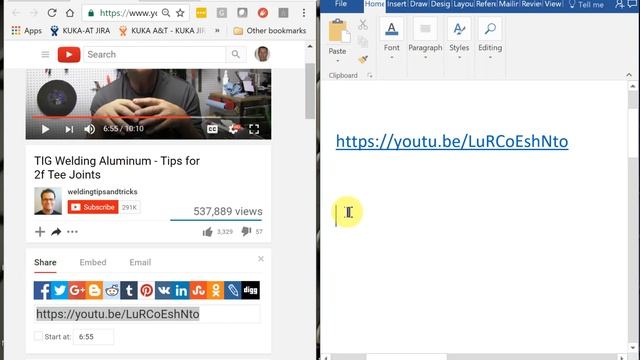Screen dimensions: 640x360
Task: Open the weldingtipsandtricks channel name
Action: [102, 191]
